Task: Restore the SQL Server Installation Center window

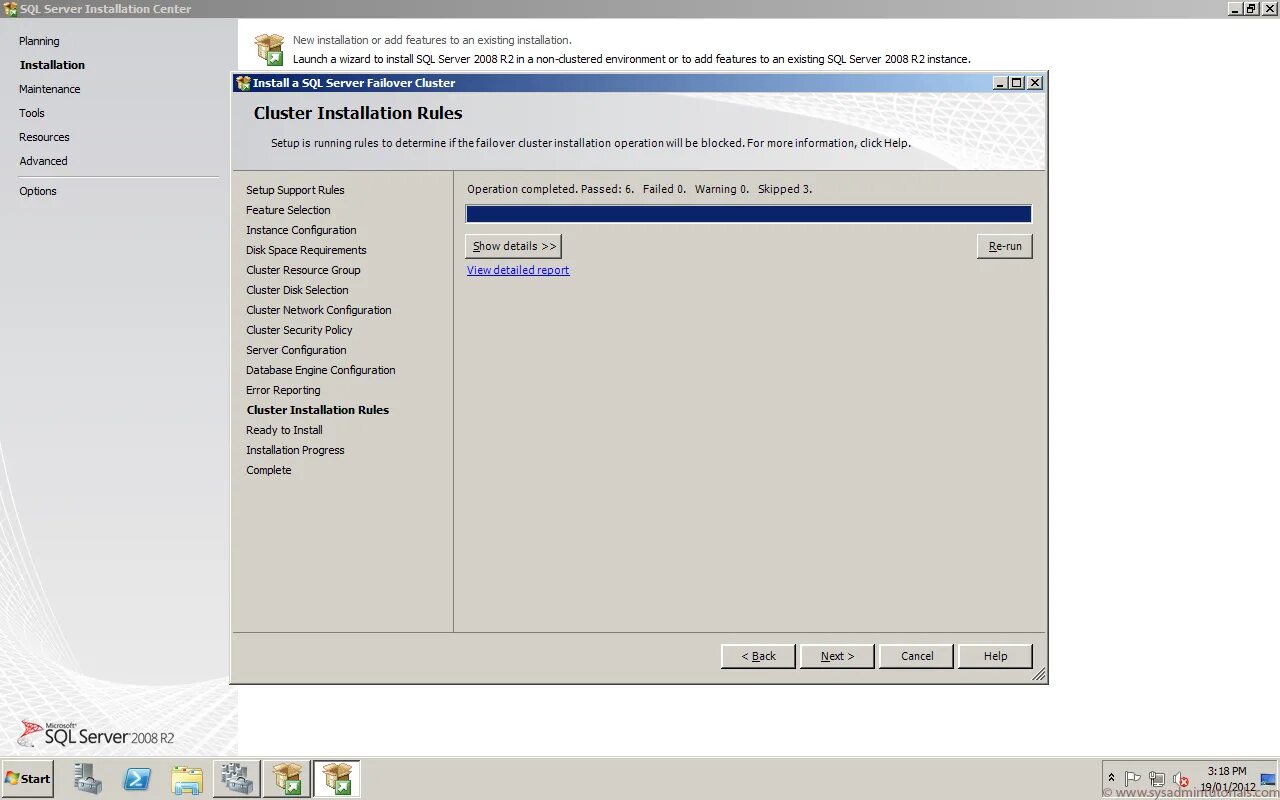Action: point(1252,8)
